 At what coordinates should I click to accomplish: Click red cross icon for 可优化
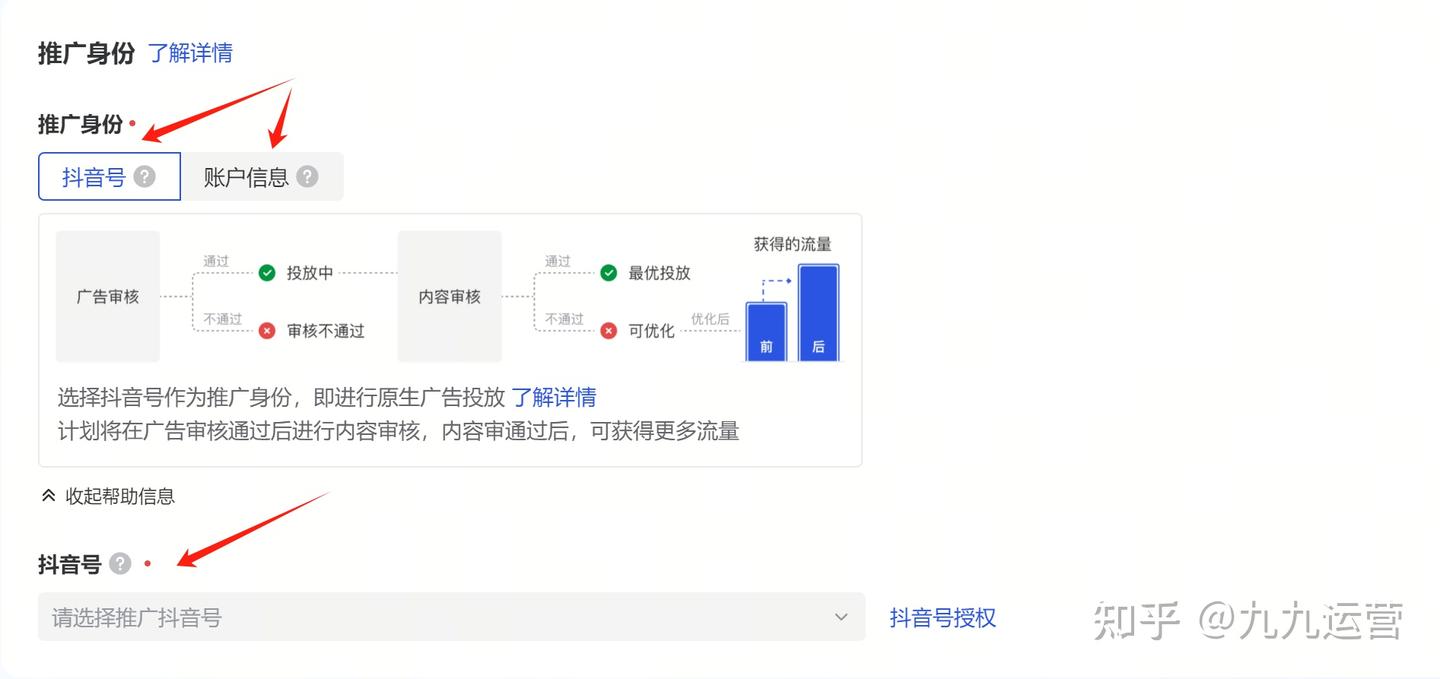coord(608,330)
